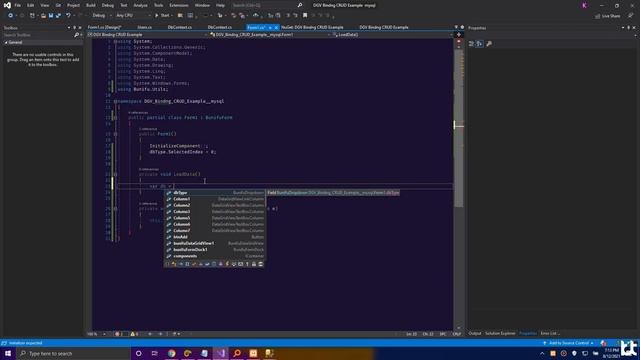The width and height of the screenshot is (640, 360).
Task: Click the Navigate Backward icon in toolbar
Action: 10,16
